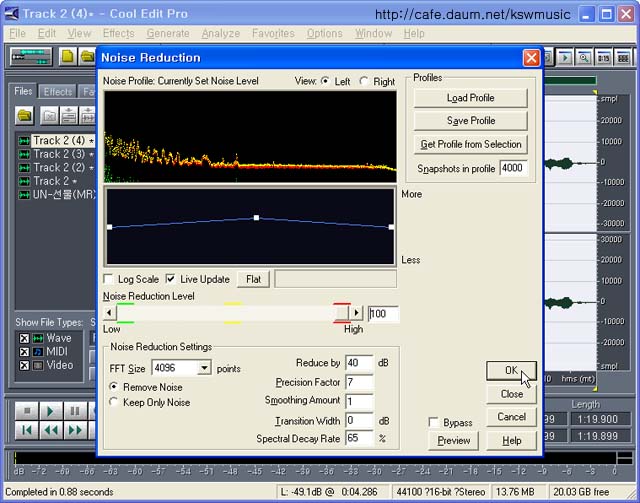Click the time display format toolbar icon
The width and height of the screenshot is (640, 503).
603,58
